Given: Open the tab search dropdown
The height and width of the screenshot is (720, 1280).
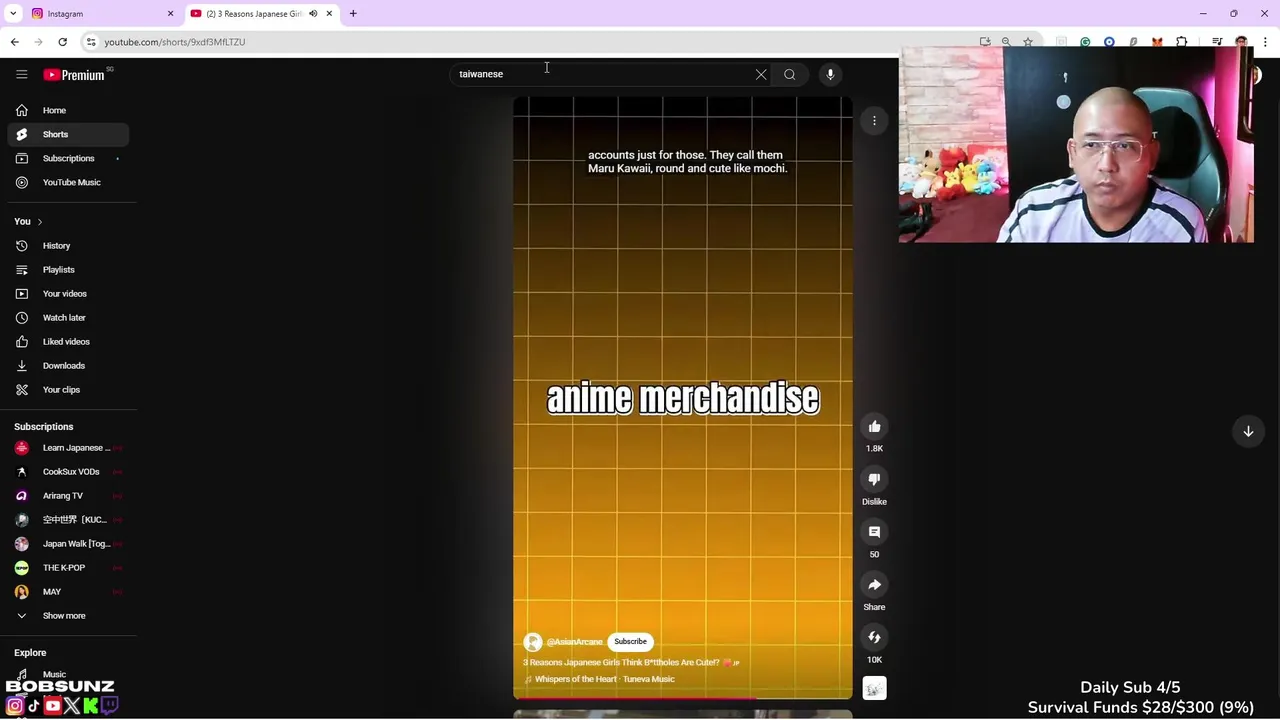Looking at the screenshot, I should coord(13,14).
